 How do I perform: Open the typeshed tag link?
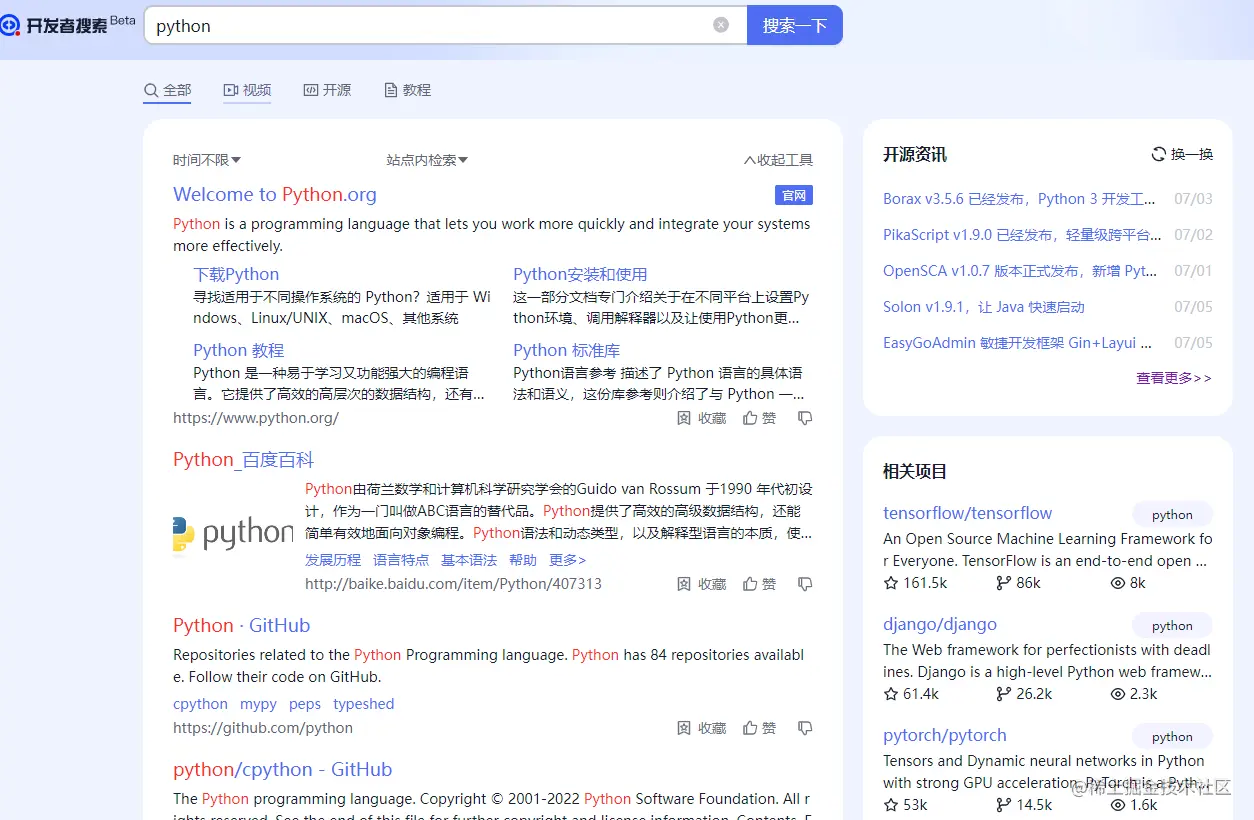coord(364,704)
